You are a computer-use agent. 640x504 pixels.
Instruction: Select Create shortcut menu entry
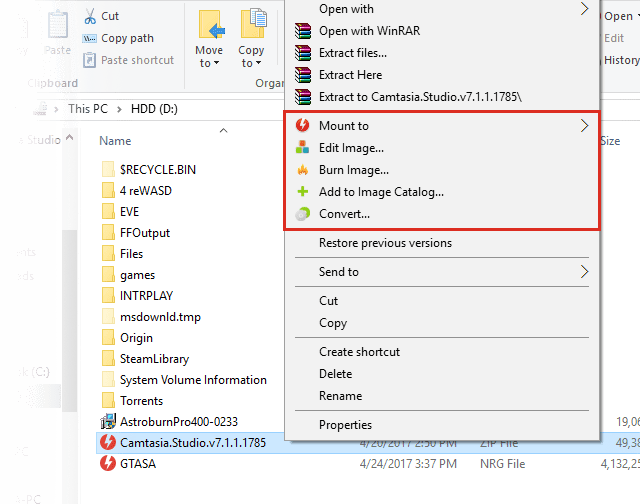click(442, 352)
